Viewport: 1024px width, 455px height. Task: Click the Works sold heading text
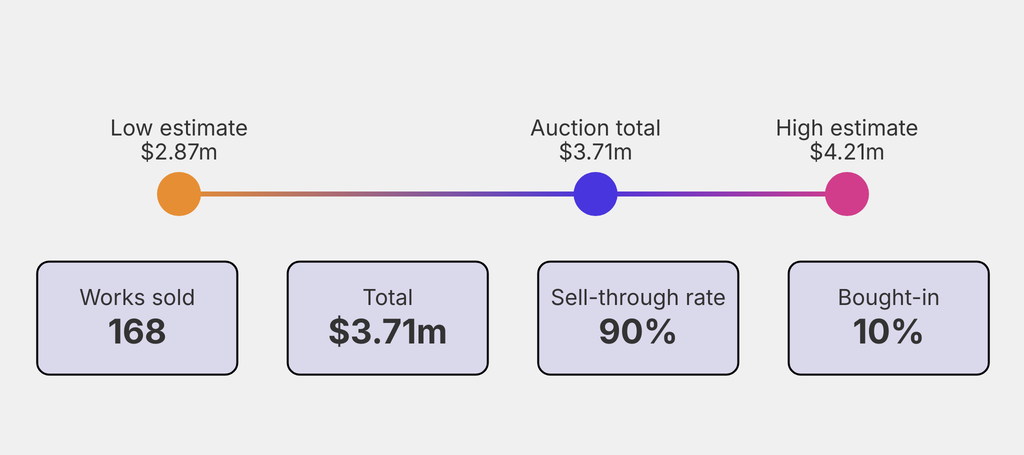coord(137,298)
